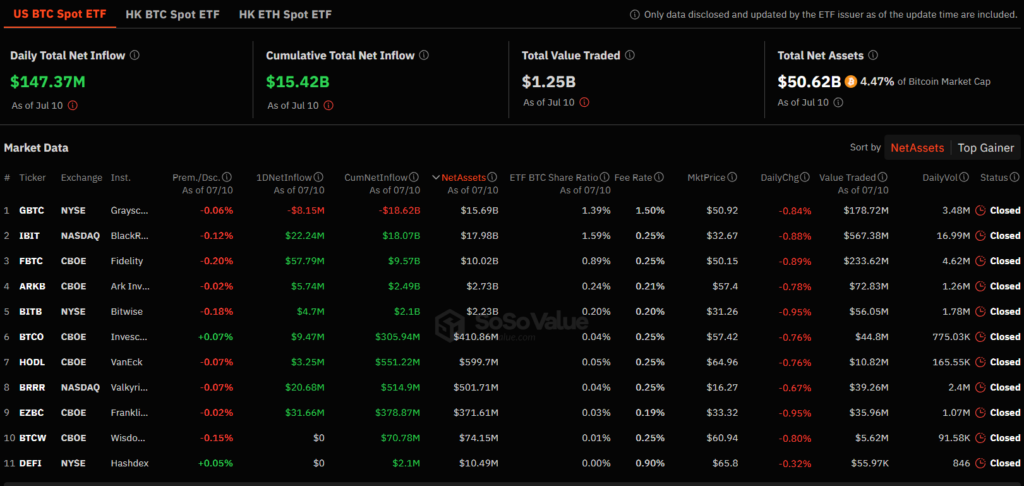Click the clock status icon in HODL row

point(980,362)
